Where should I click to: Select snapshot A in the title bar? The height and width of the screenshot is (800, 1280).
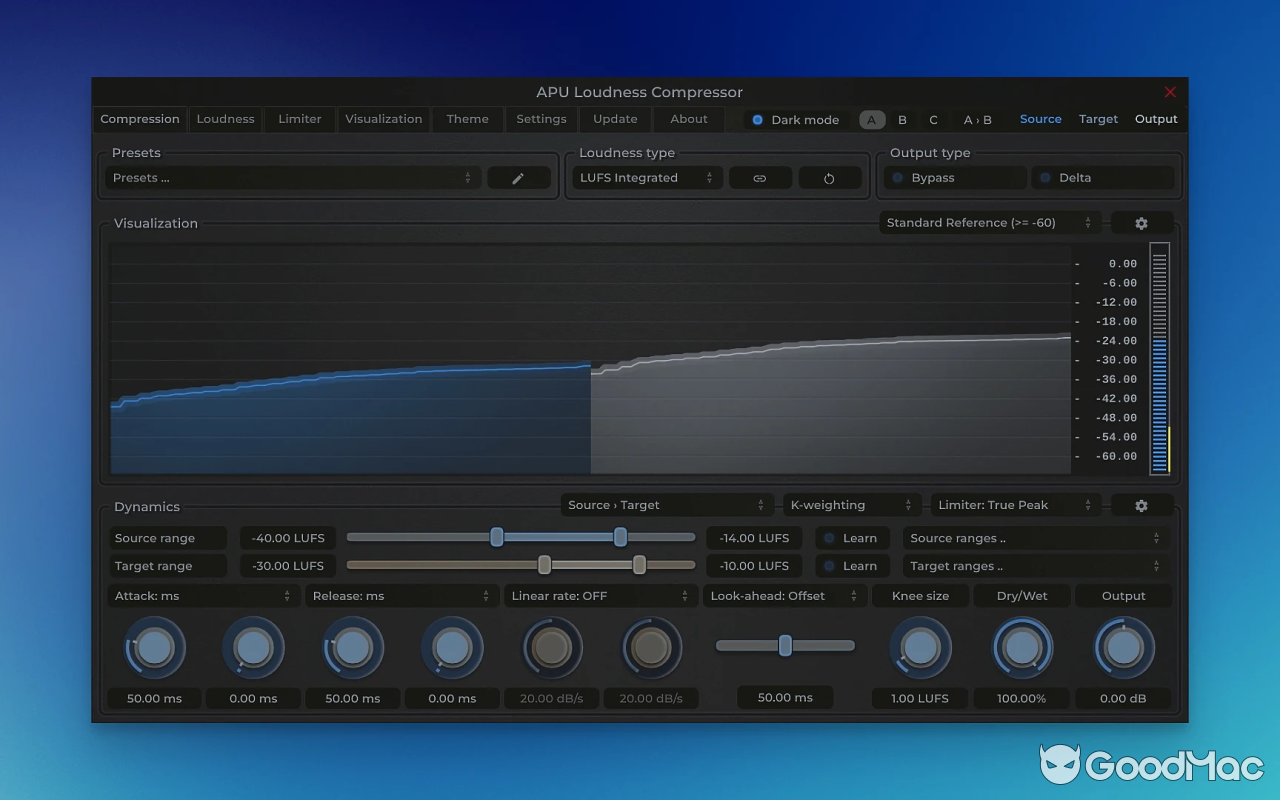(871, 119)
